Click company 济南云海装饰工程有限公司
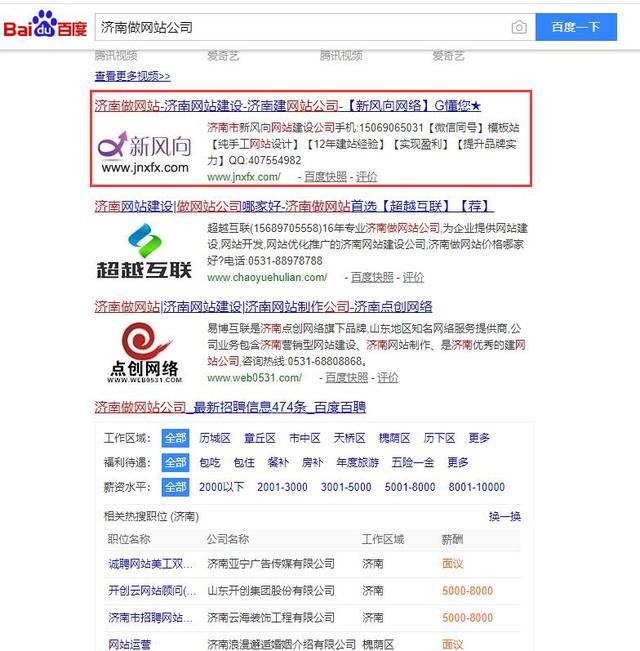Viewport: 640px width, 651px height. 271,617
